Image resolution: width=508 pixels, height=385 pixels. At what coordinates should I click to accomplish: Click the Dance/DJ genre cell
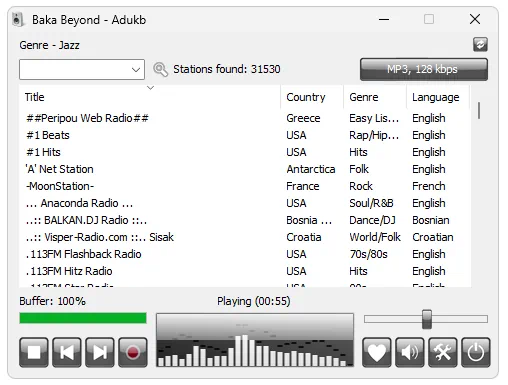[x=372, y=220]
